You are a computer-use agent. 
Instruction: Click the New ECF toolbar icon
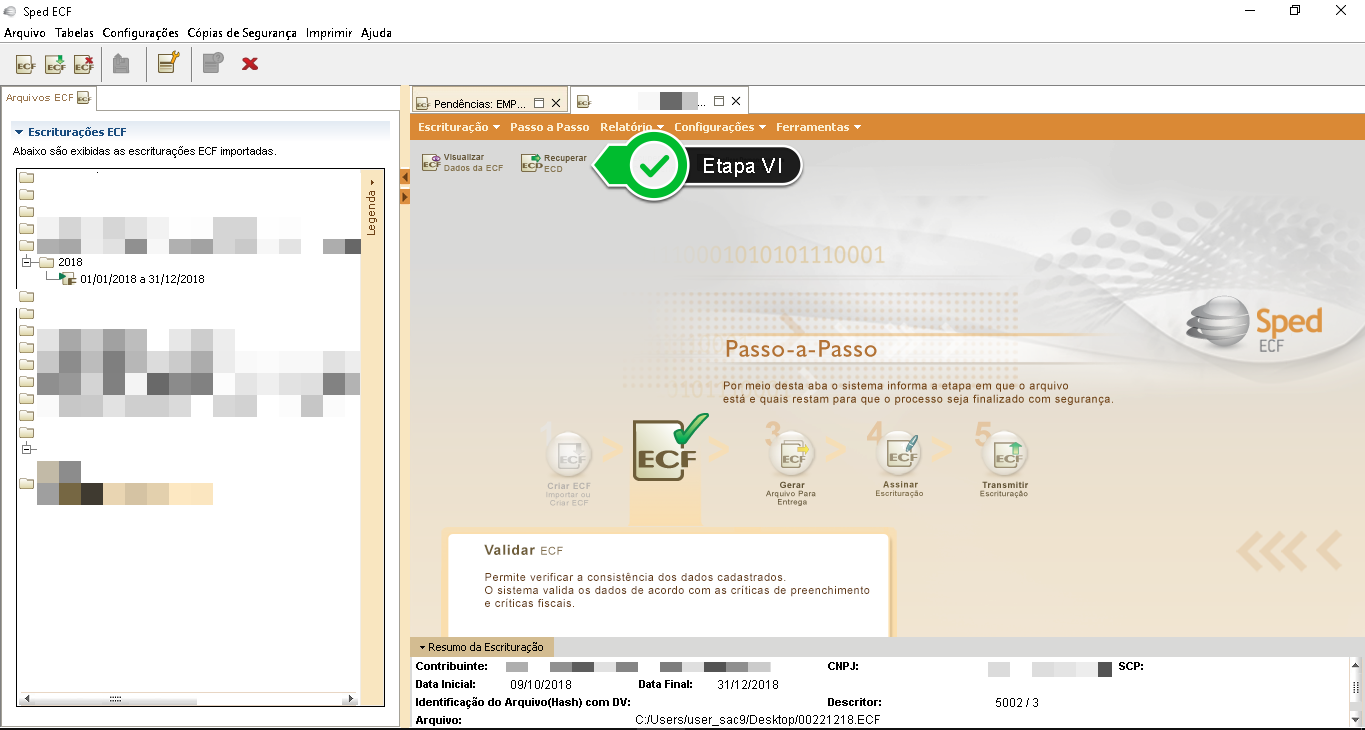(x=26, y=64)
